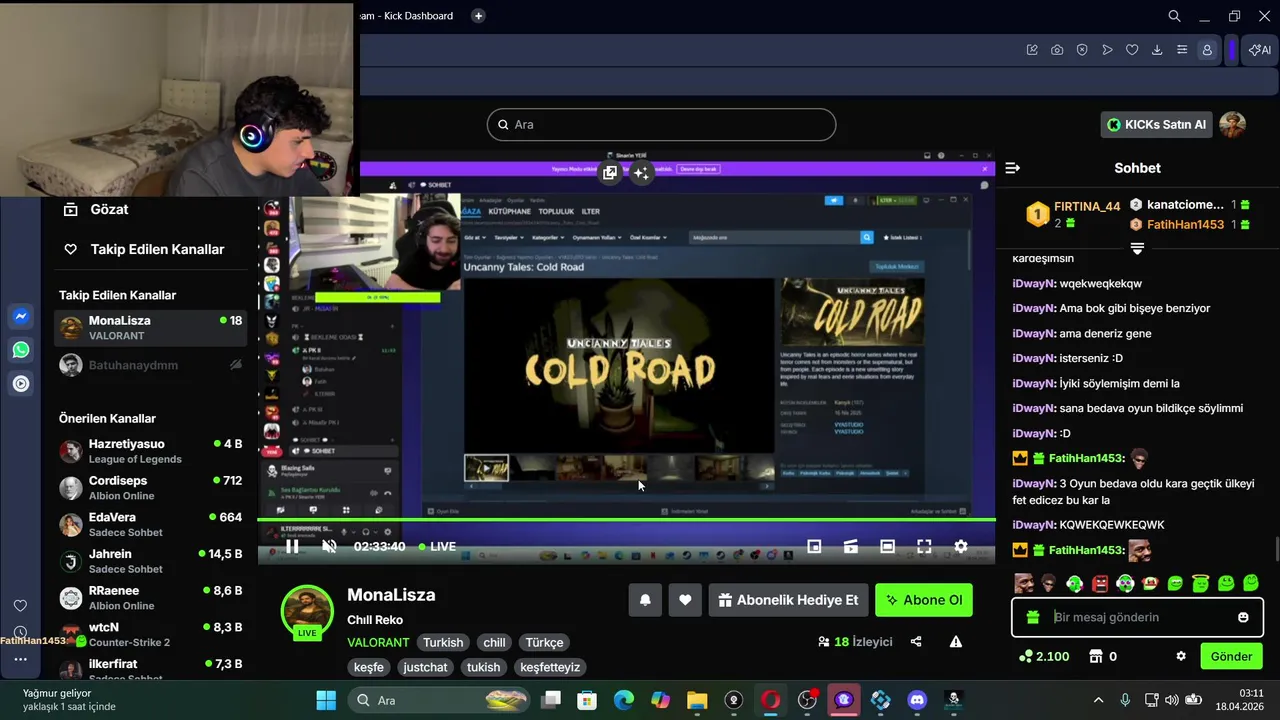Expand the chat leaderboard handle
The image size is (1280, 720).
pos(1137,247)
